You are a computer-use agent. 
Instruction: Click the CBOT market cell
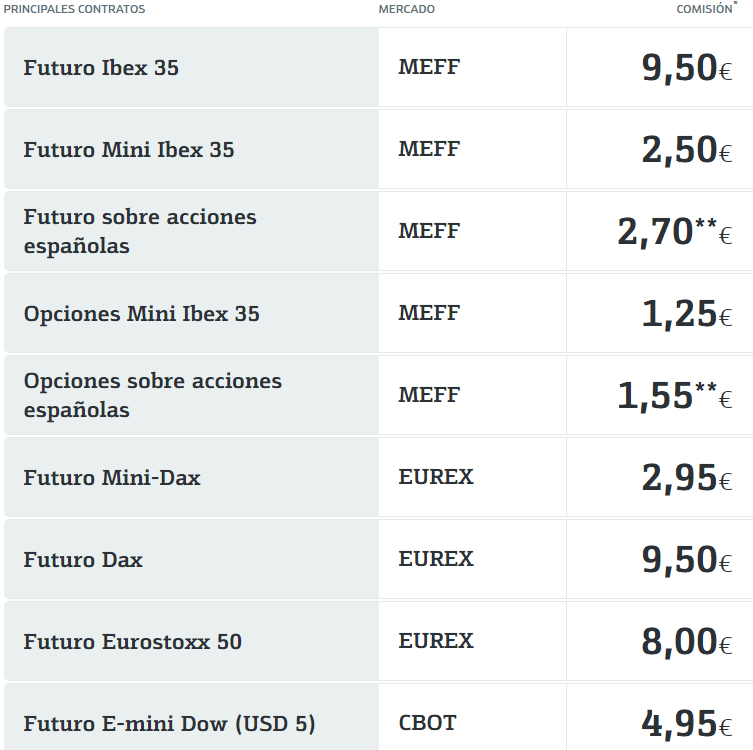click(429, 723)
